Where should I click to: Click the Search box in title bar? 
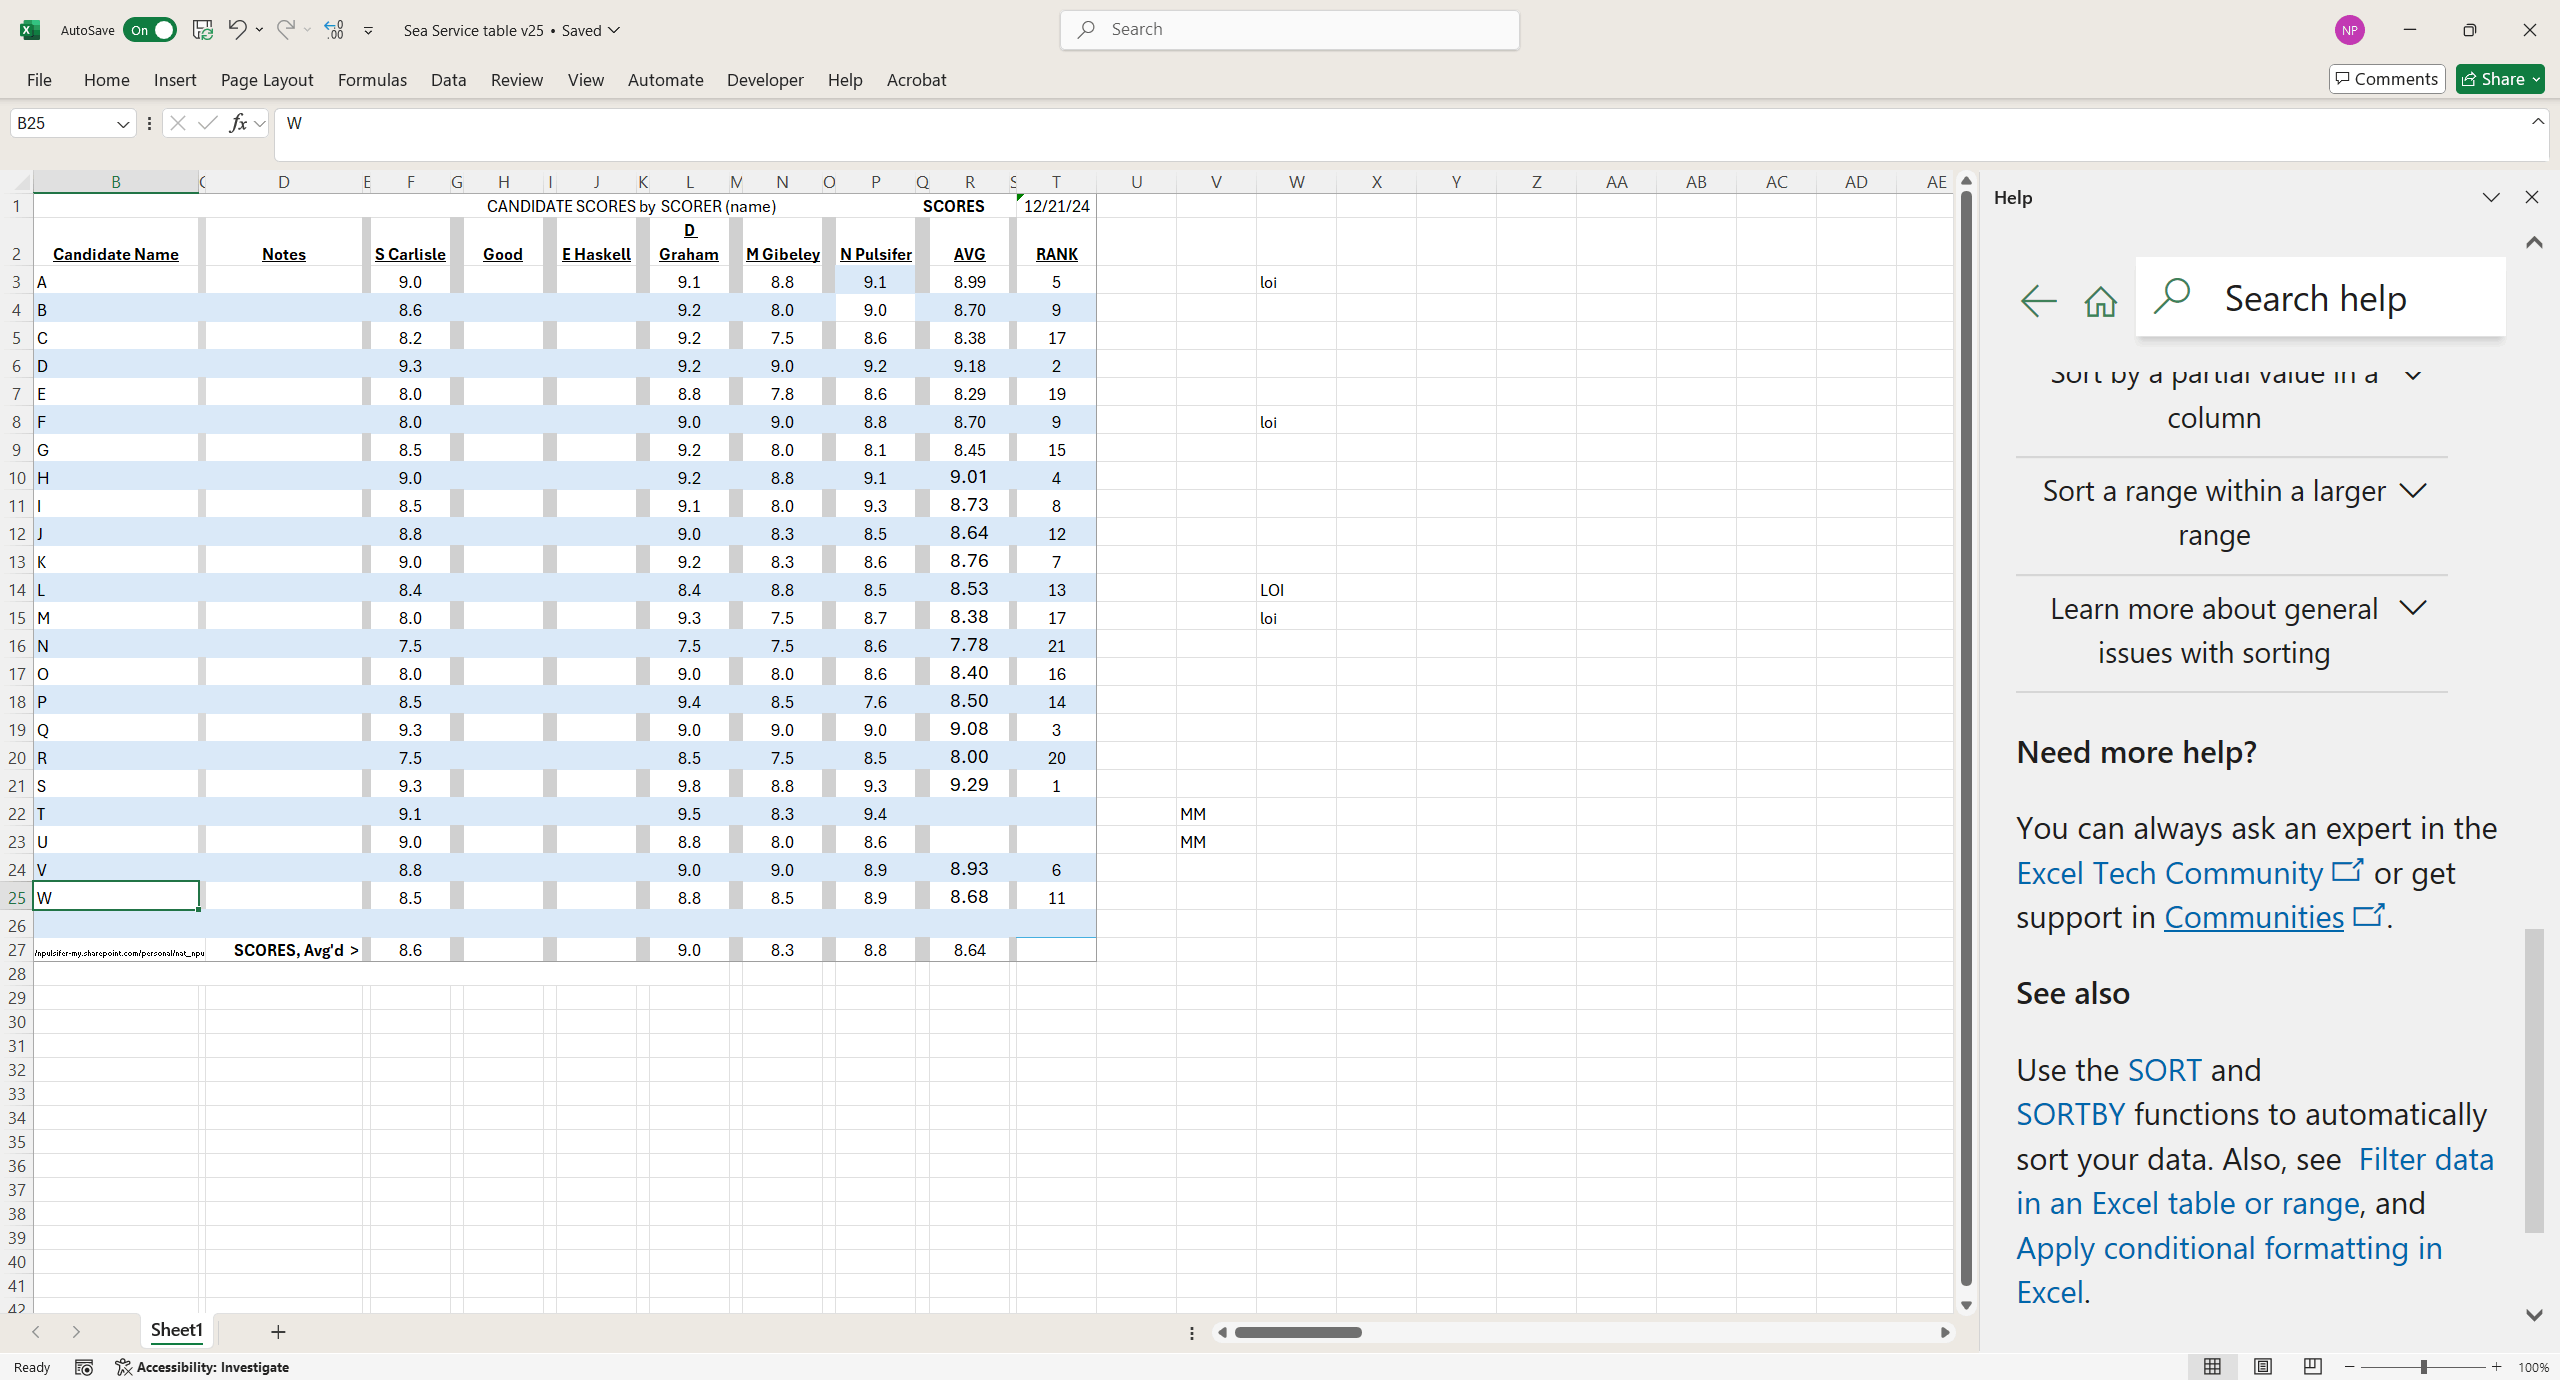pyautogui.click(x=1290, y=30)
